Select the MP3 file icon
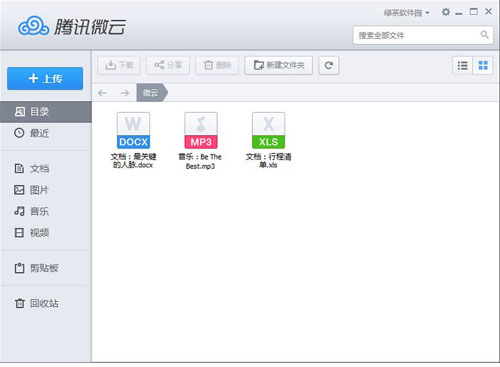This screenshot has width=500, height=367. [x=201, y=130]
